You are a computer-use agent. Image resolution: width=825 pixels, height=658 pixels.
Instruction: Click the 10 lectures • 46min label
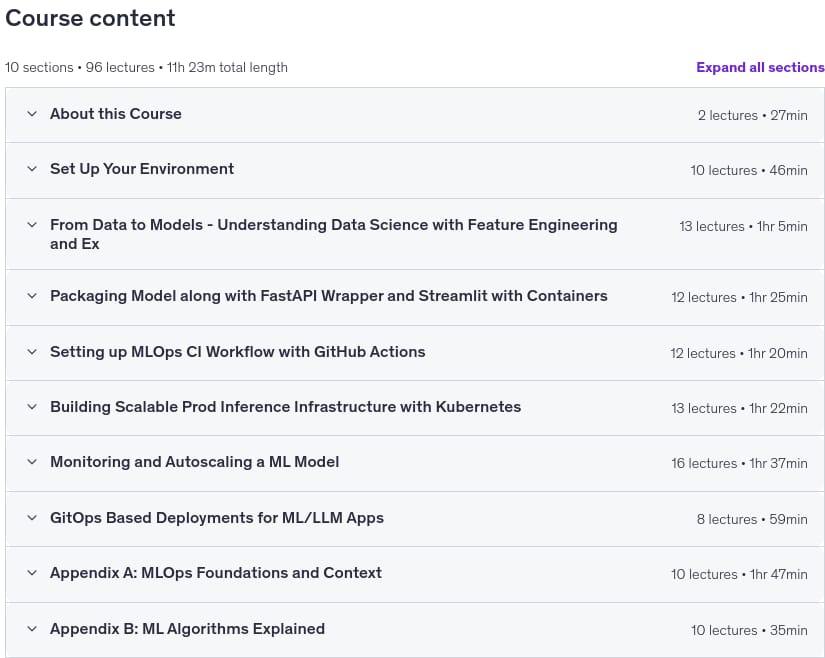click(x=749, y=170)
